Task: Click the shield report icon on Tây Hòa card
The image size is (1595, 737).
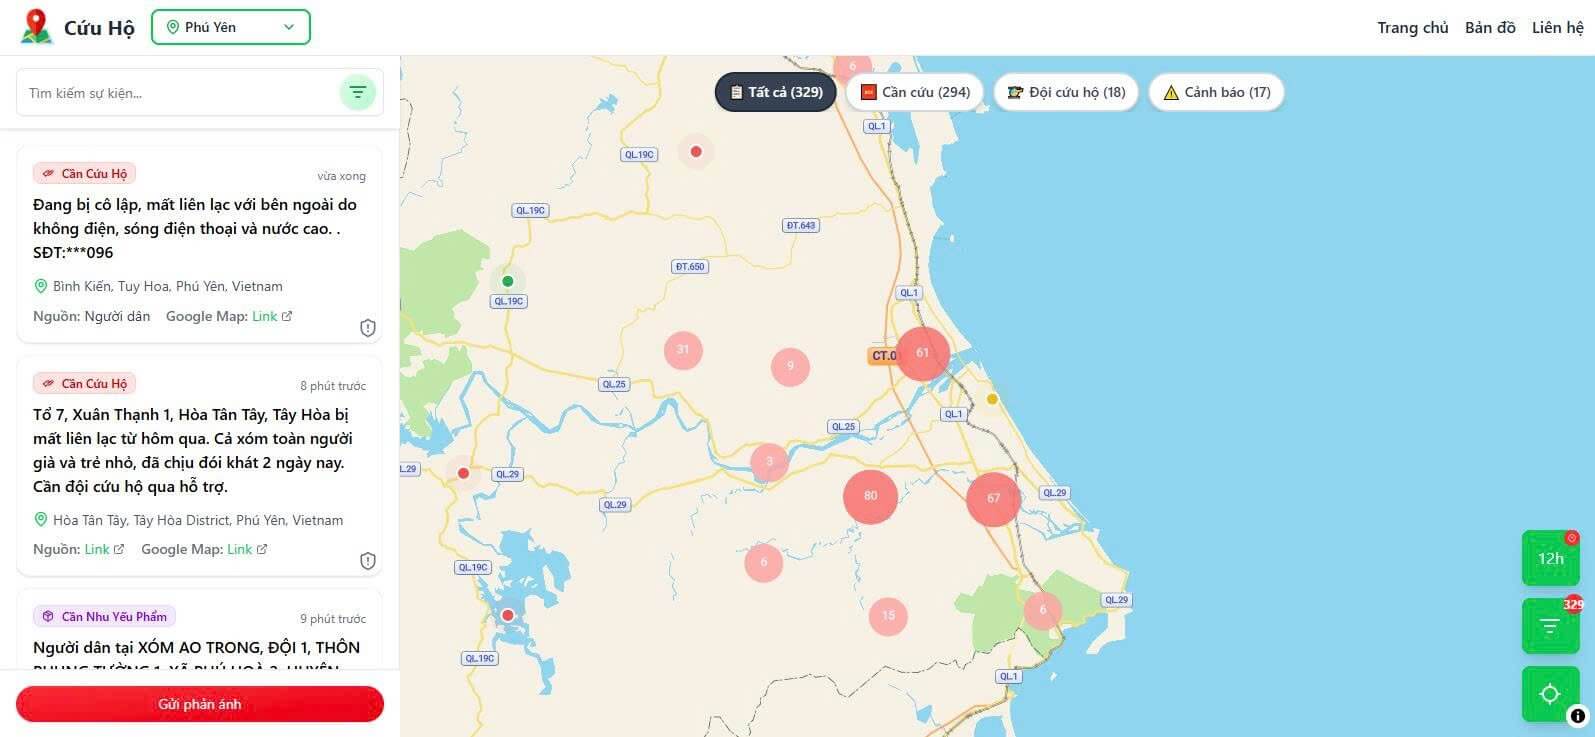Action: click(x=367, y=561)
